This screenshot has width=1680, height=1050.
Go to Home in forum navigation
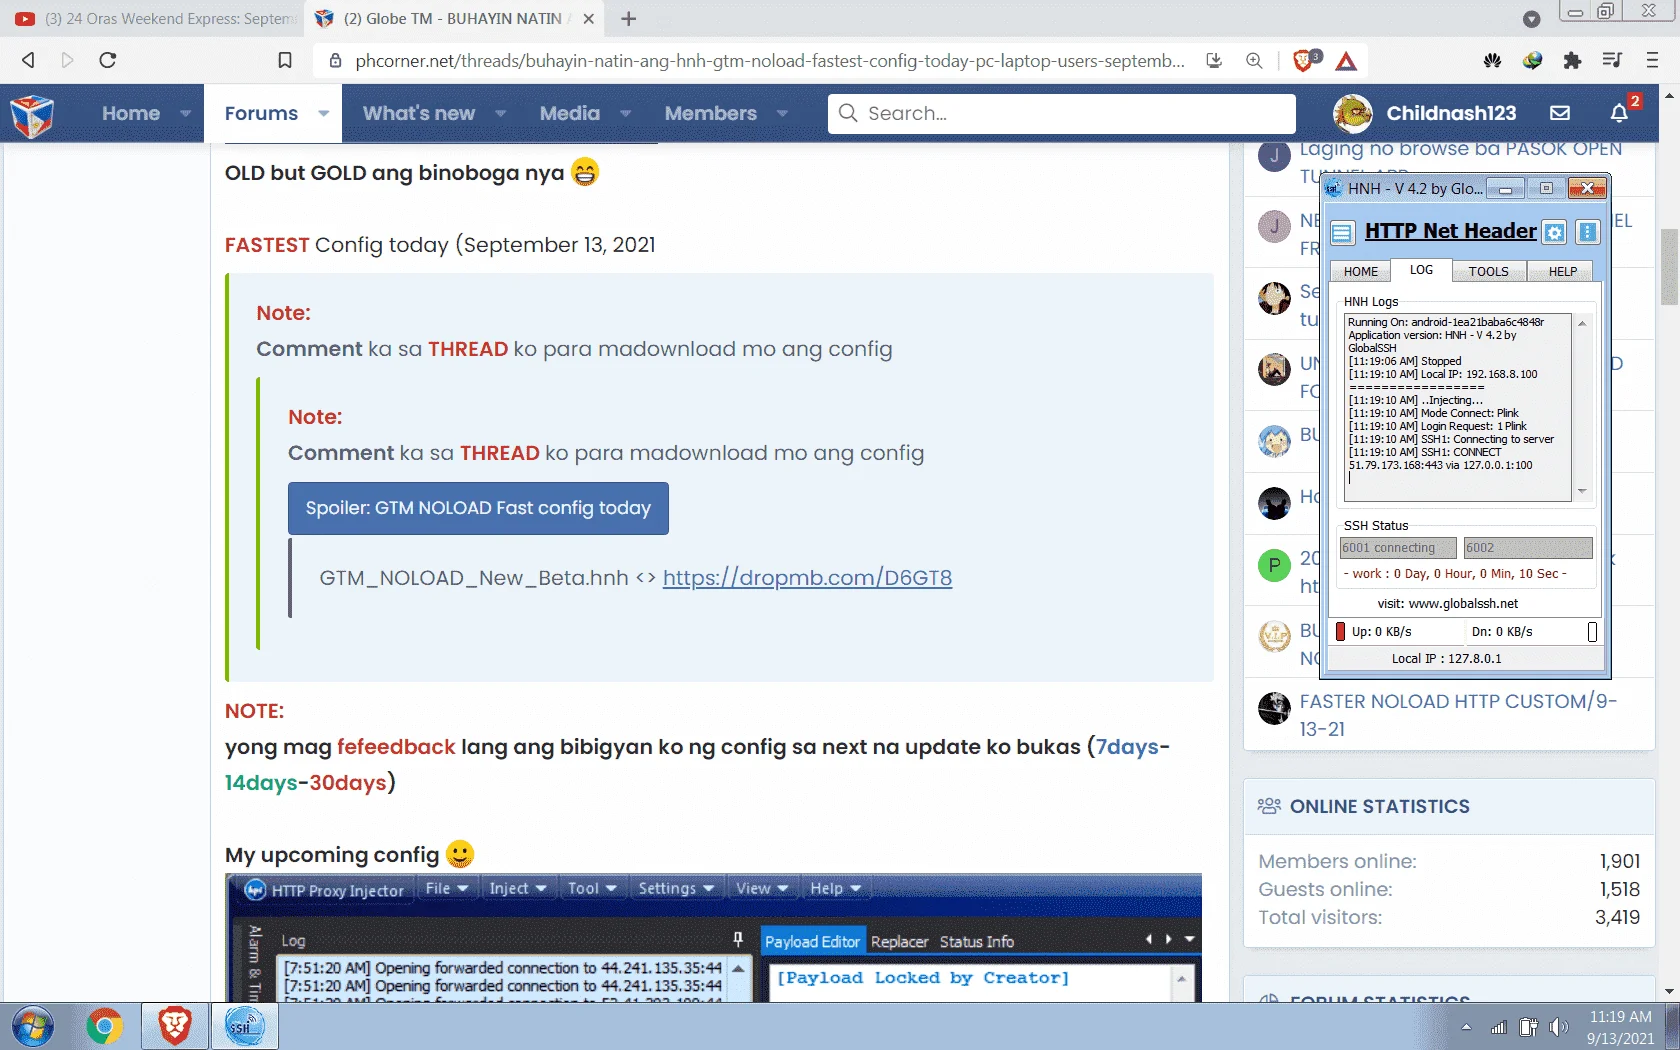(131, 113)
